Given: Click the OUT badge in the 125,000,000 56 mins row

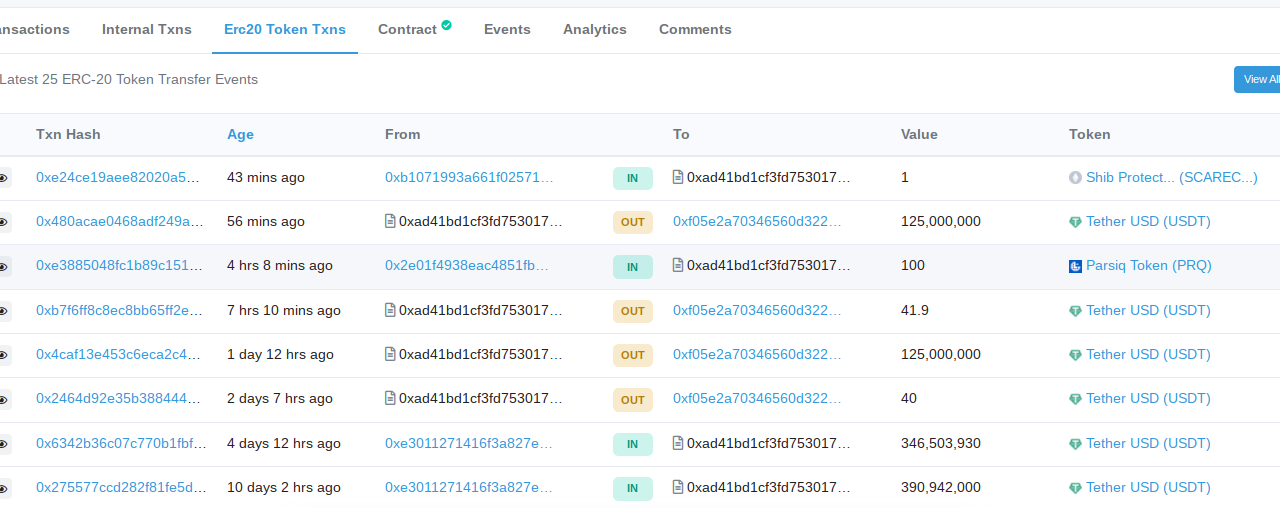Looking at the screenshot, I should pos(632,222).
